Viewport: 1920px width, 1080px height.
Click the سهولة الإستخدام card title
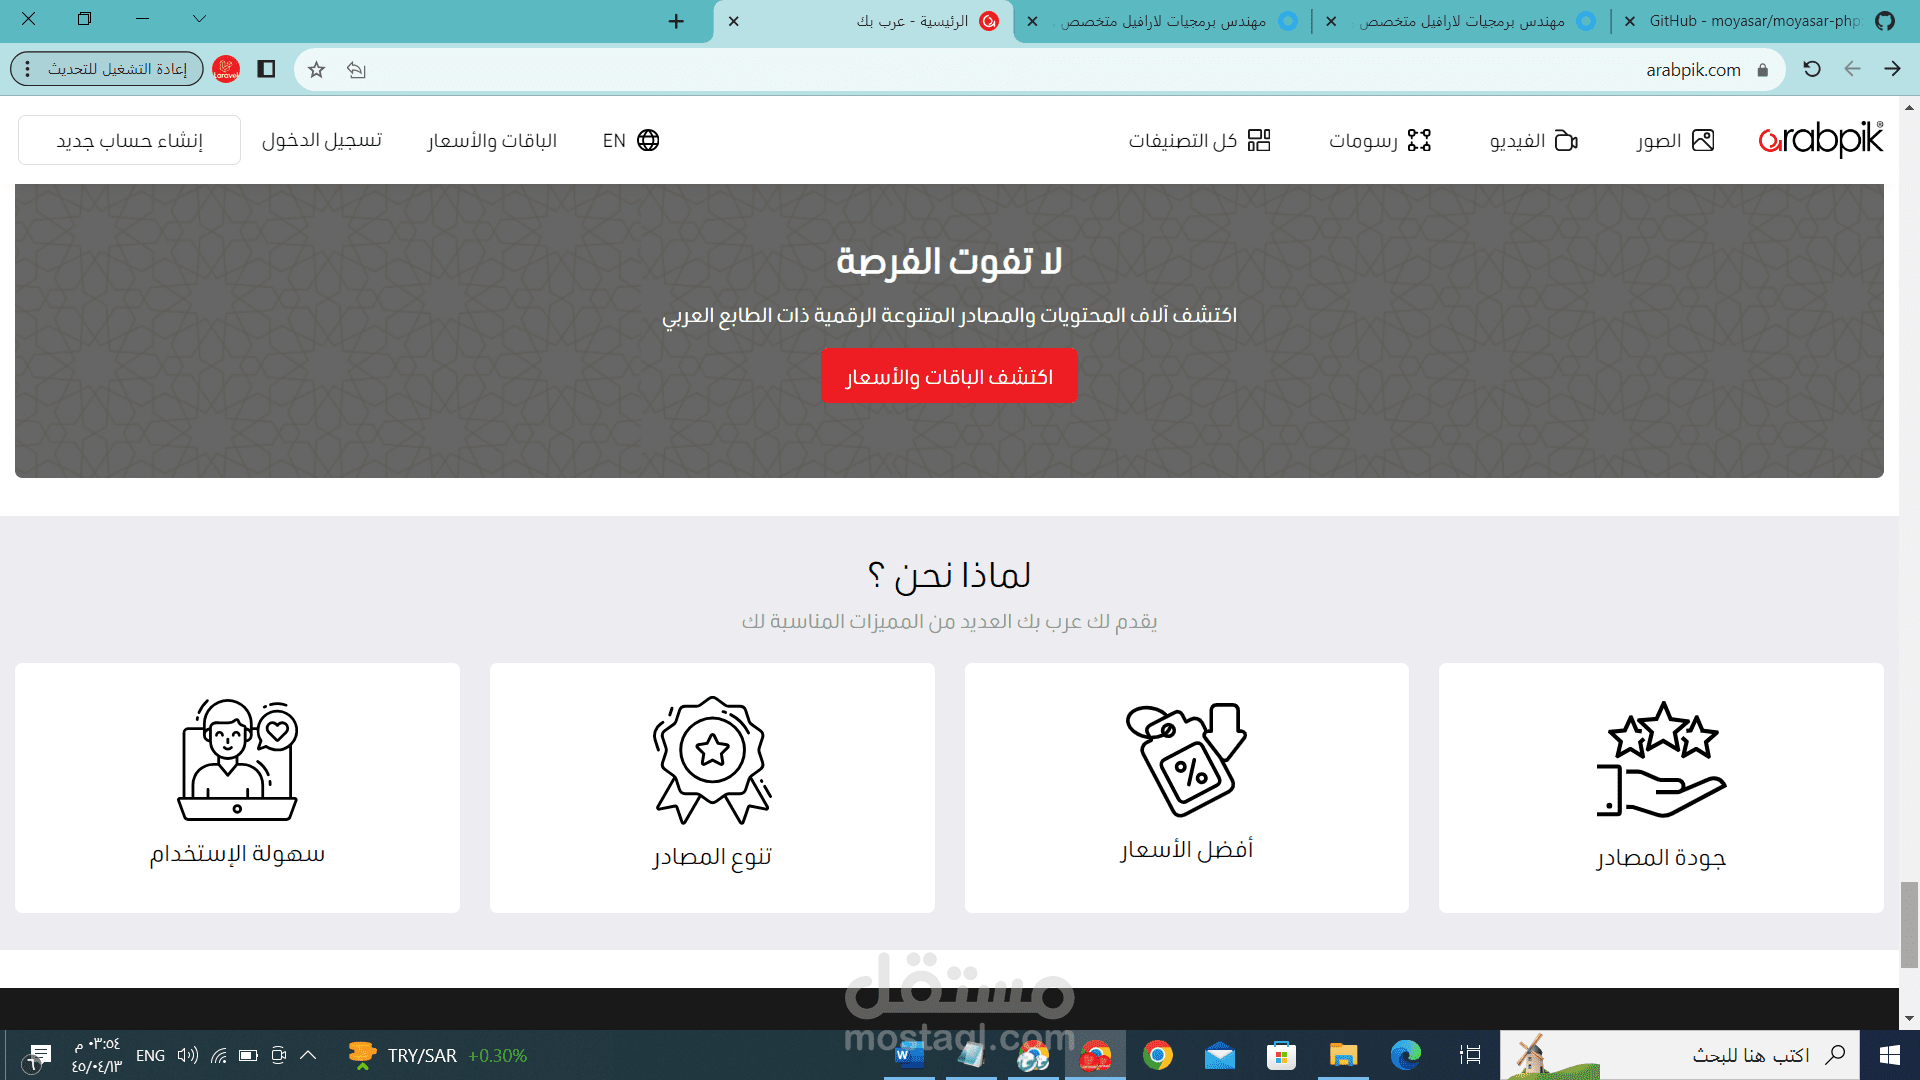238,854
